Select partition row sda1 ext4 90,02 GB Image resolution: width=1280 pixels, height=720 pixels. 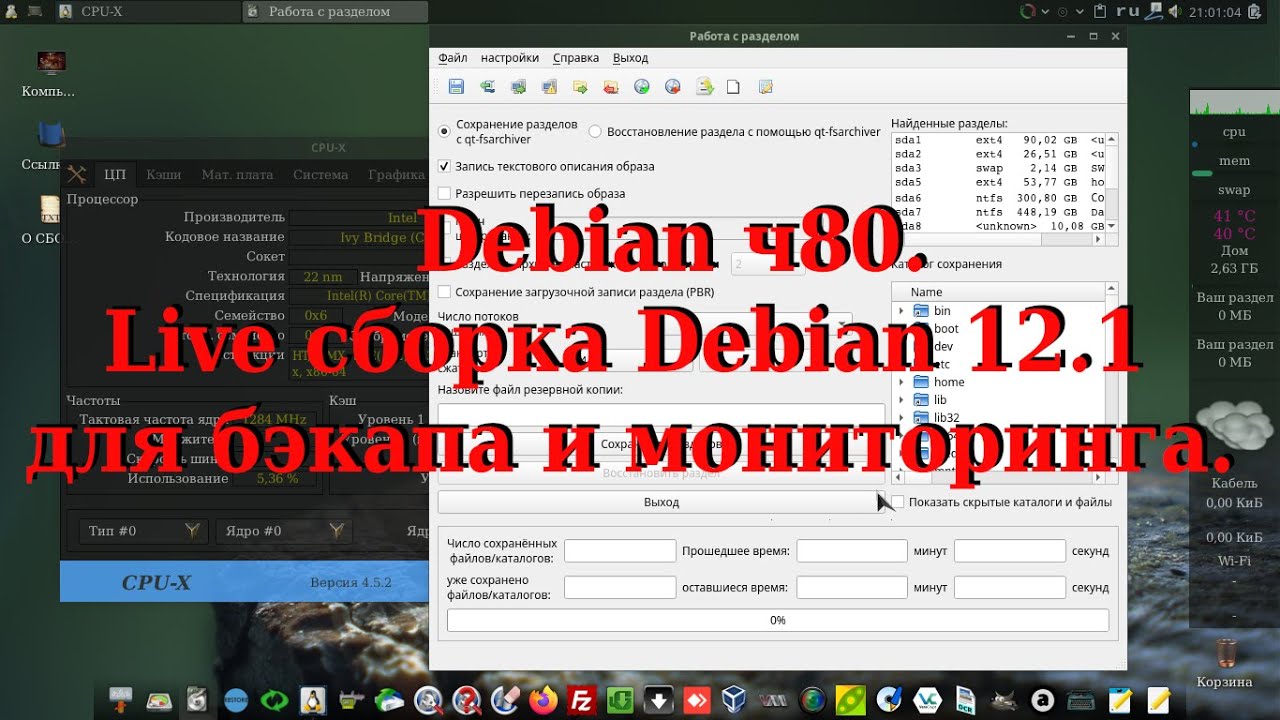pyautogui.click(x=998, y=140)
